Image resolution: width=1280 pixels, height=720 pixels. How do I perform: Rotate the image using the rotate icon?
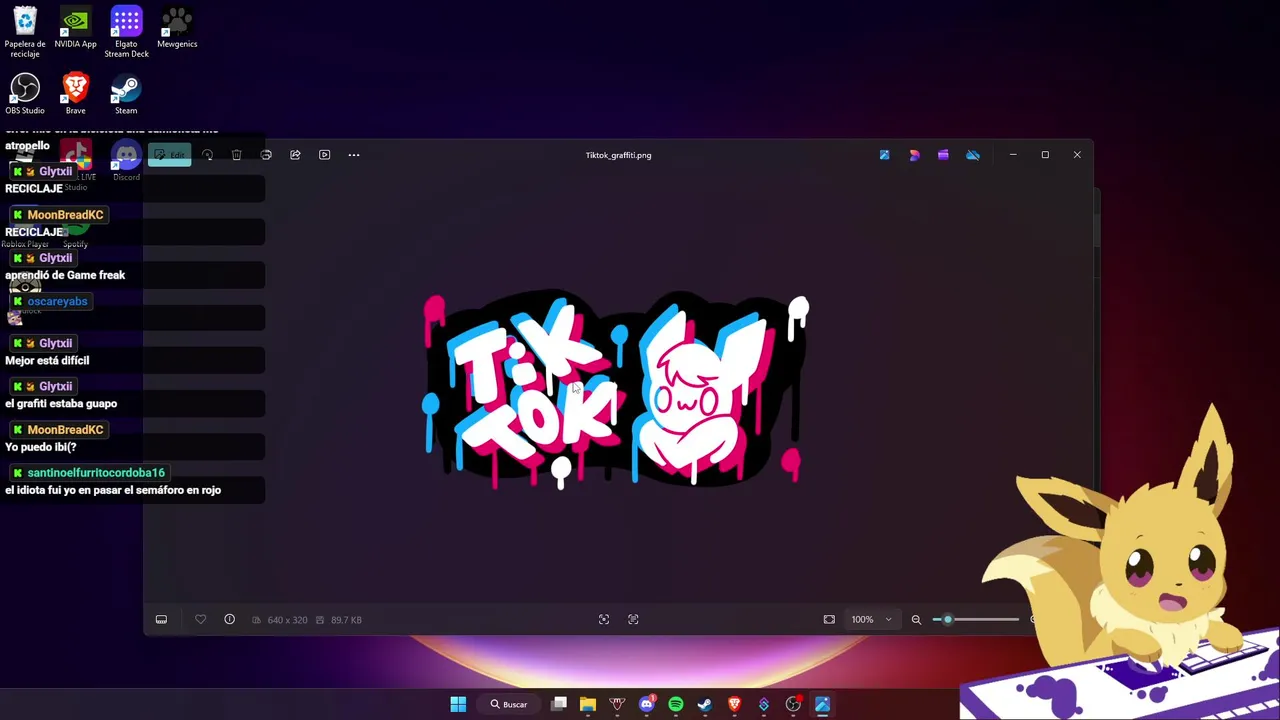(207, 155)
